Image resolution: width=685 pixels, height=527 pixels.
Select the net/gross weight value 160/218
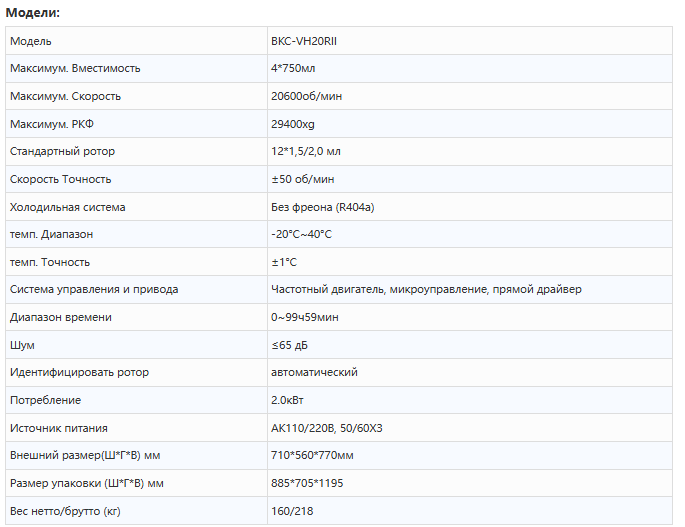[x=292, y=511]
